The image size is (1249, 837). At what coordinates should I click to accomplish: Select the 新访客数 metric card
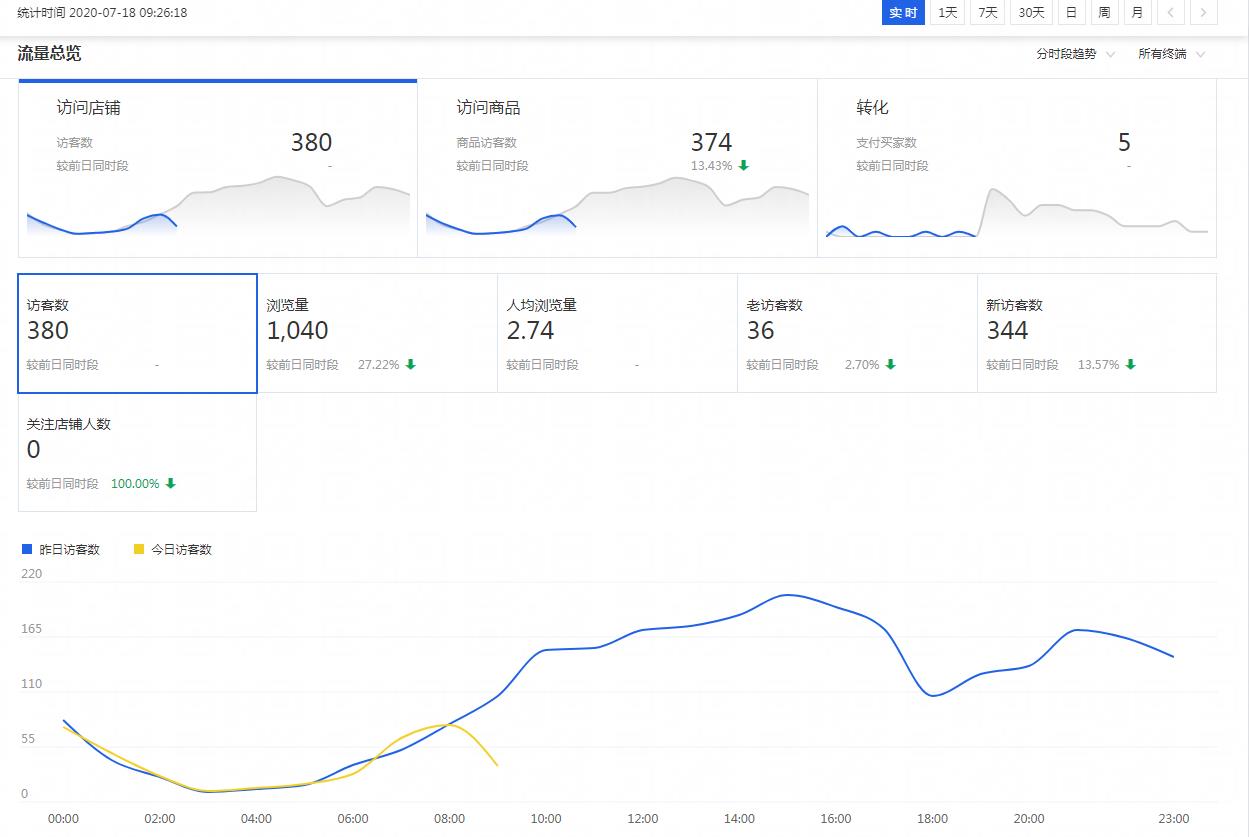(x=1096, y=333)
